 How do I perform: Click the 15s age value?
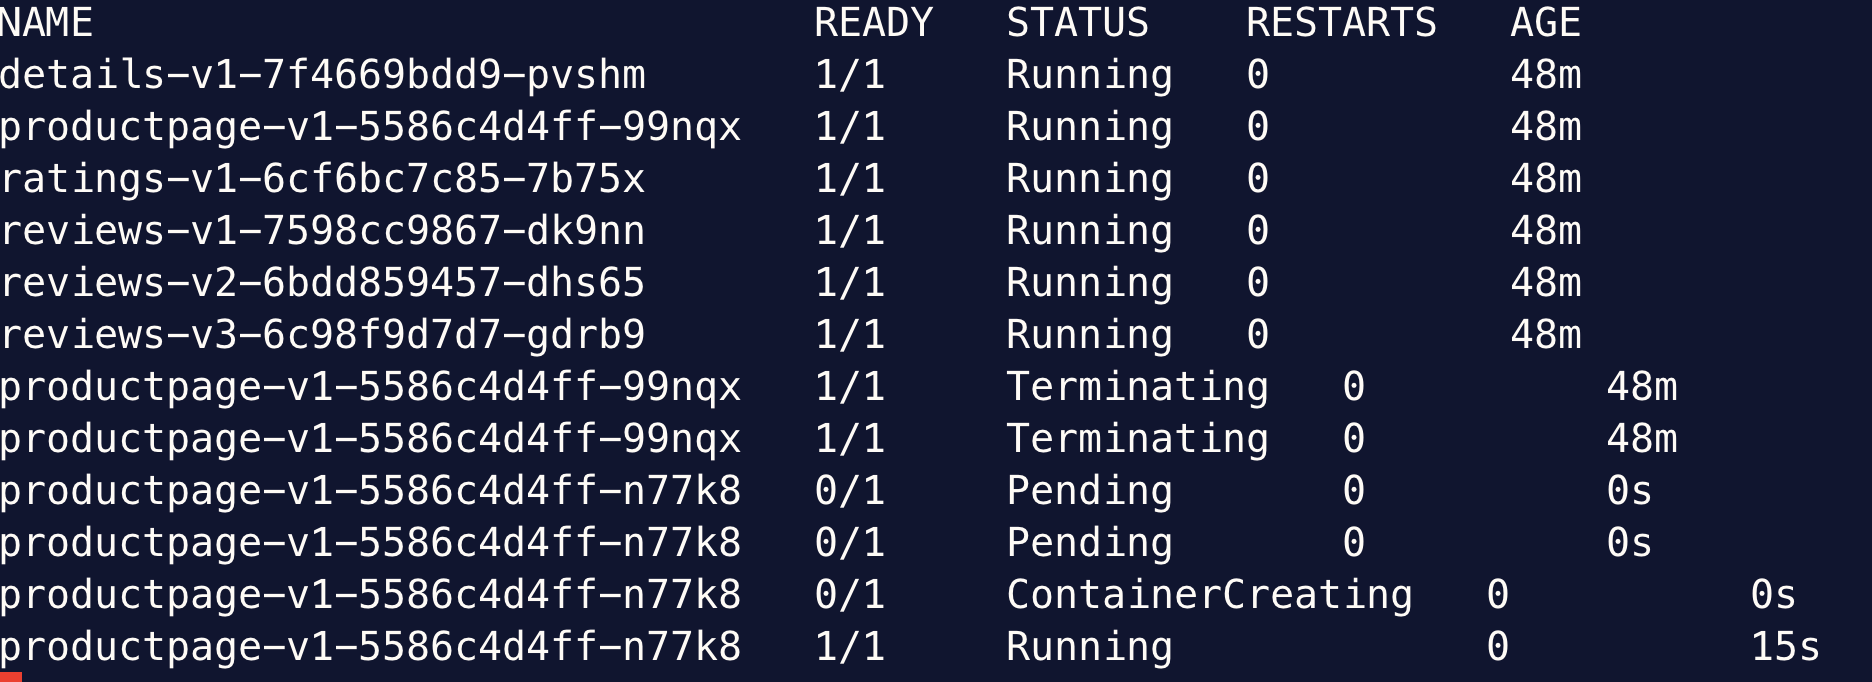tap(1785, 647)
